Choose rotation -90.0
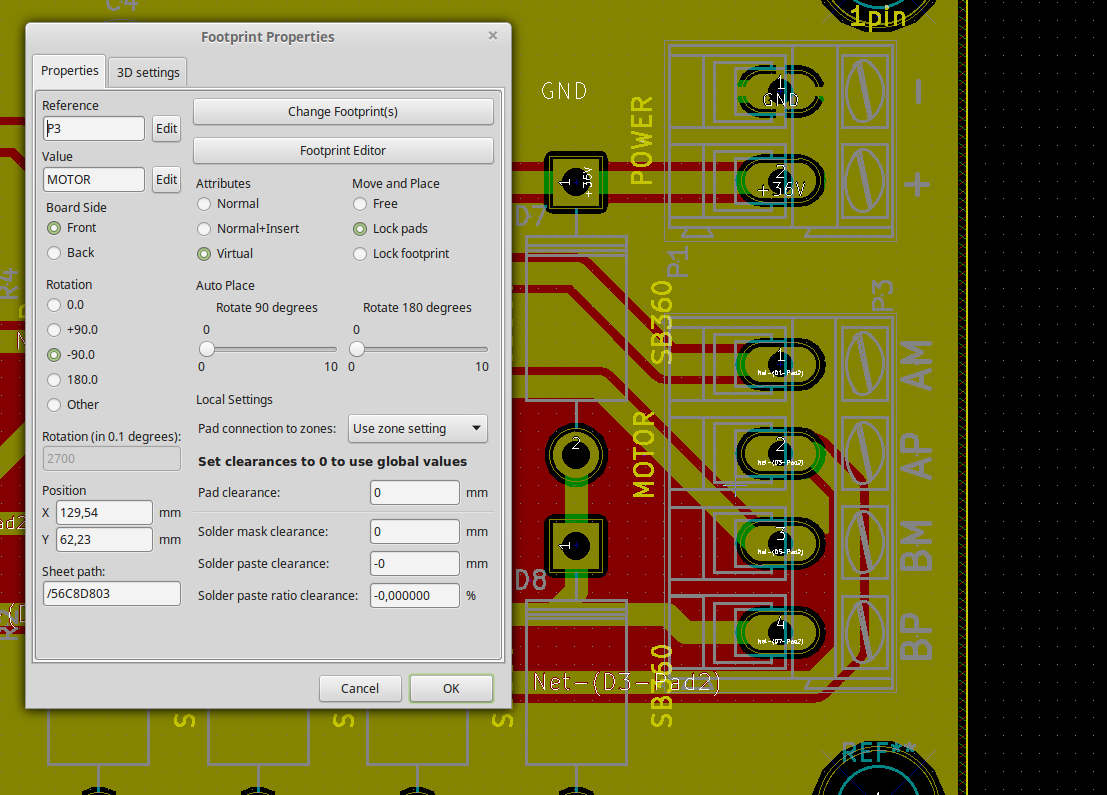 (71, 354)
